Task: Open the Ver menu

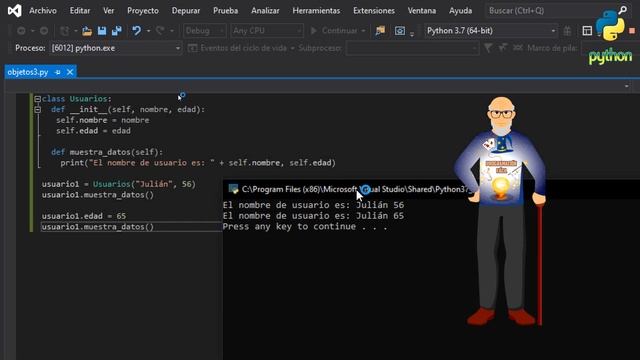Action: point(109,11)
